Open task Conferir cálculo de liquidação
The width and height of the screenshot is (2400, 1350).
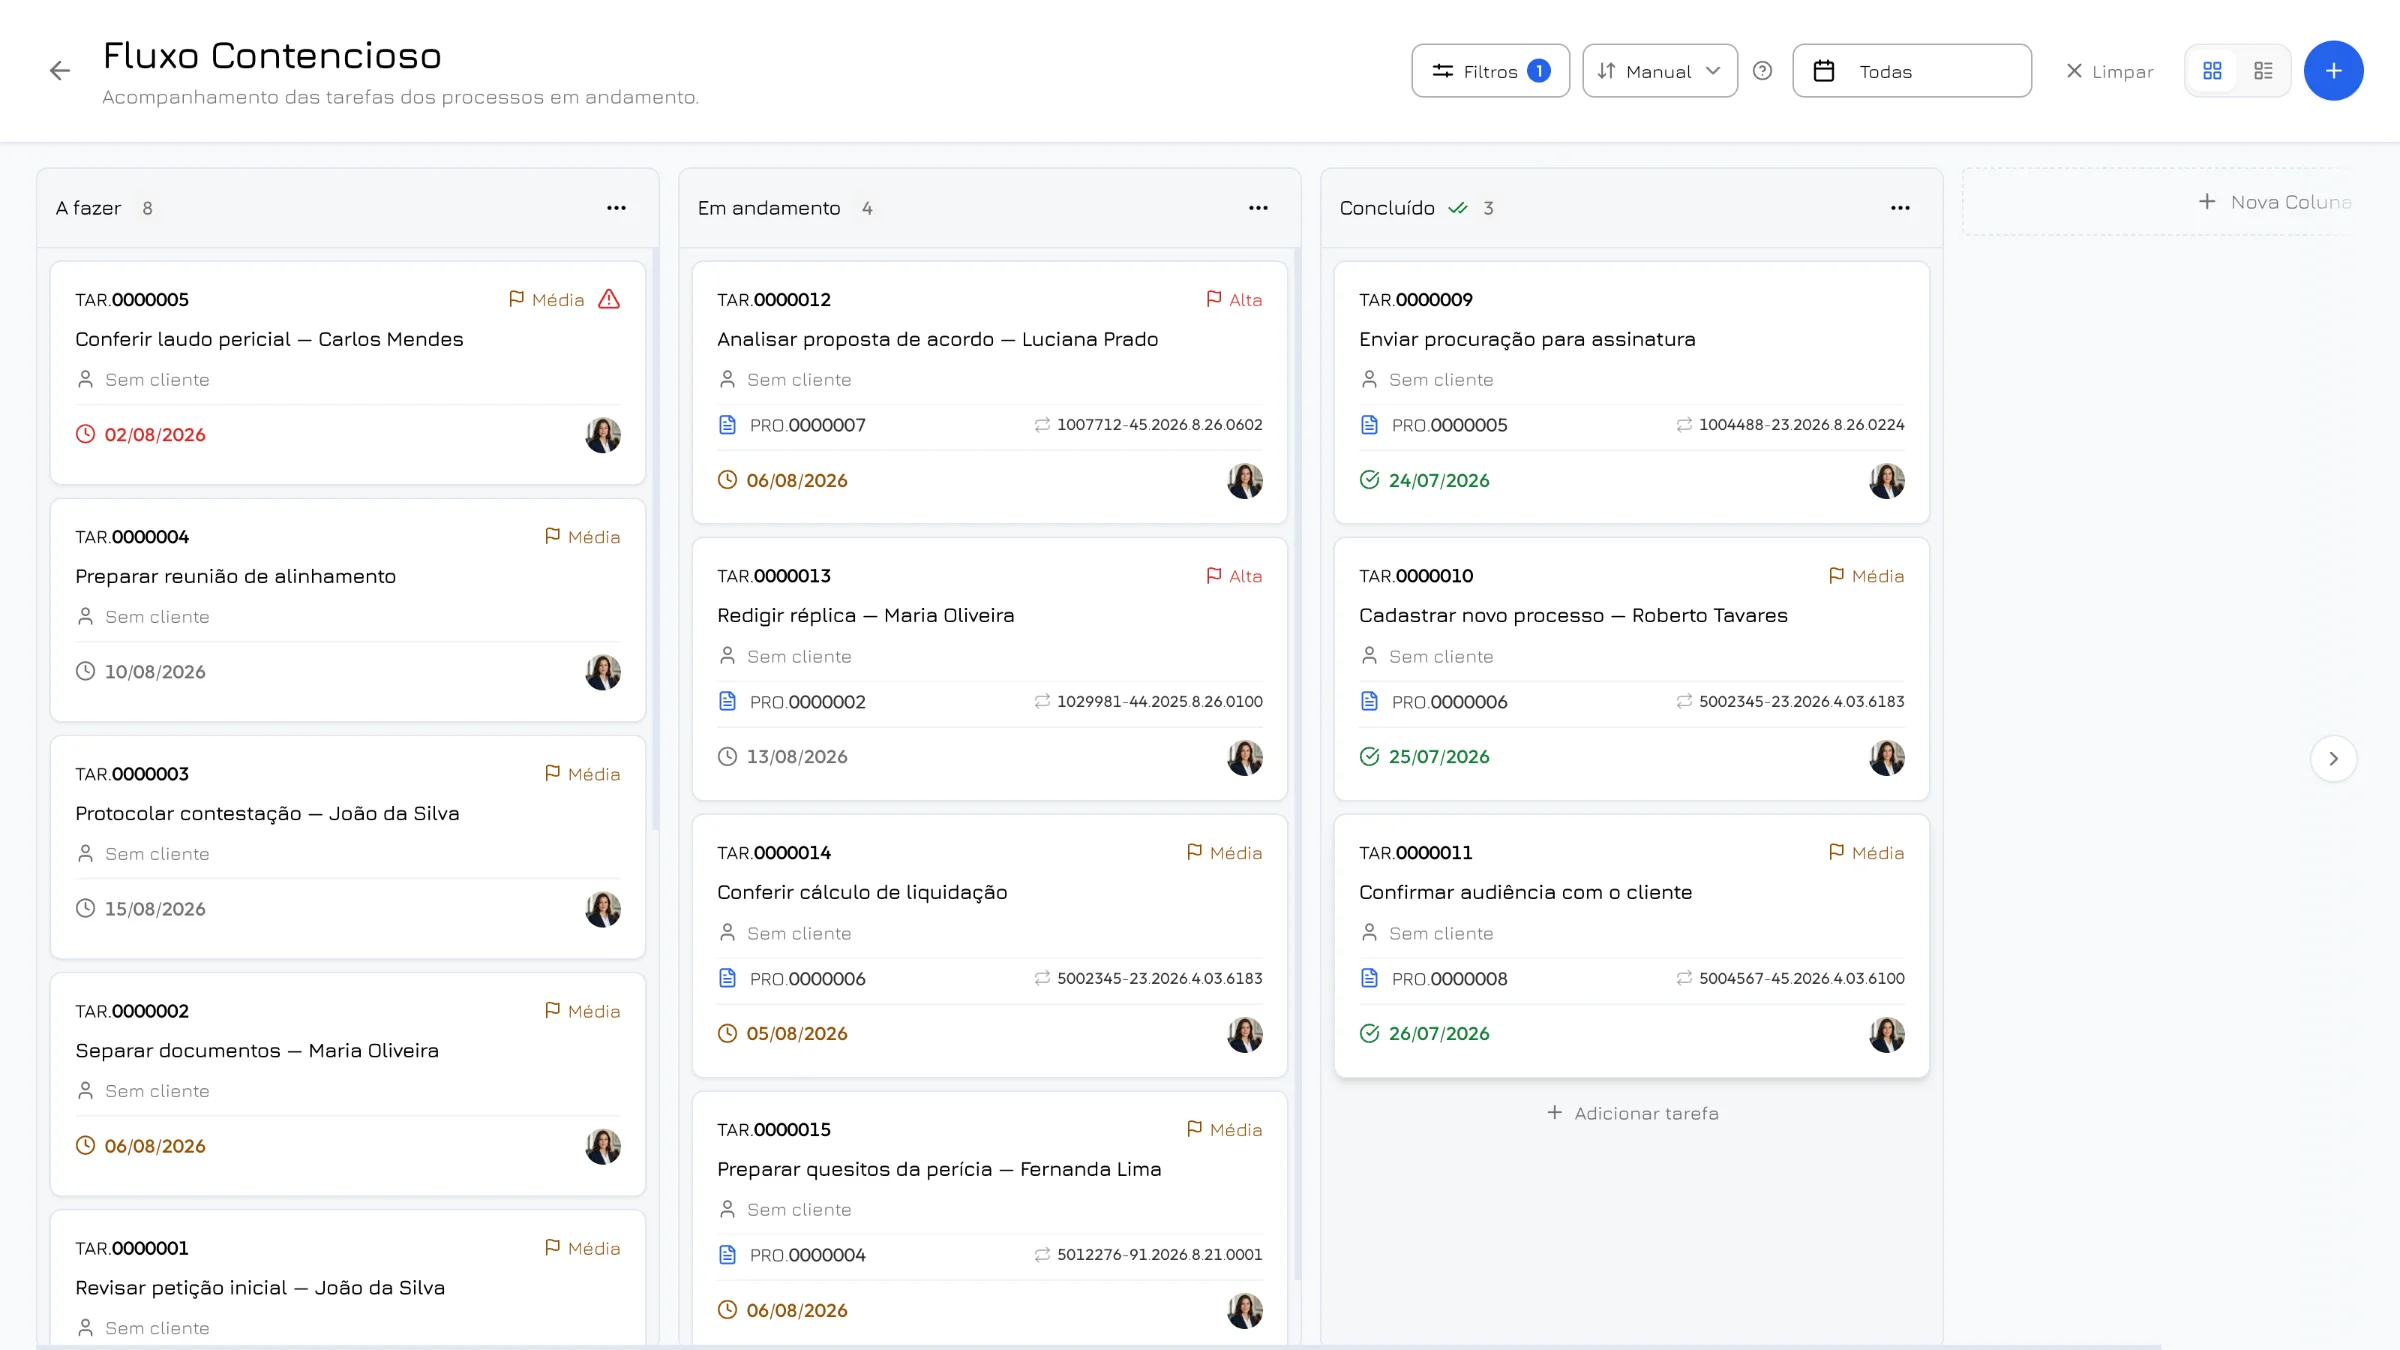coord(862,892)
